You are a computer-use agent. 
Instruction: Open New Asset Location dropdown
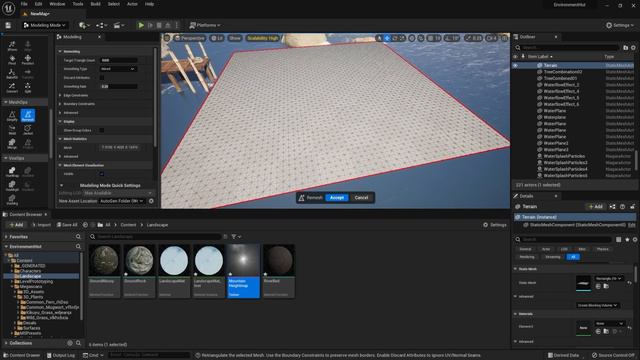coord(122,201)
